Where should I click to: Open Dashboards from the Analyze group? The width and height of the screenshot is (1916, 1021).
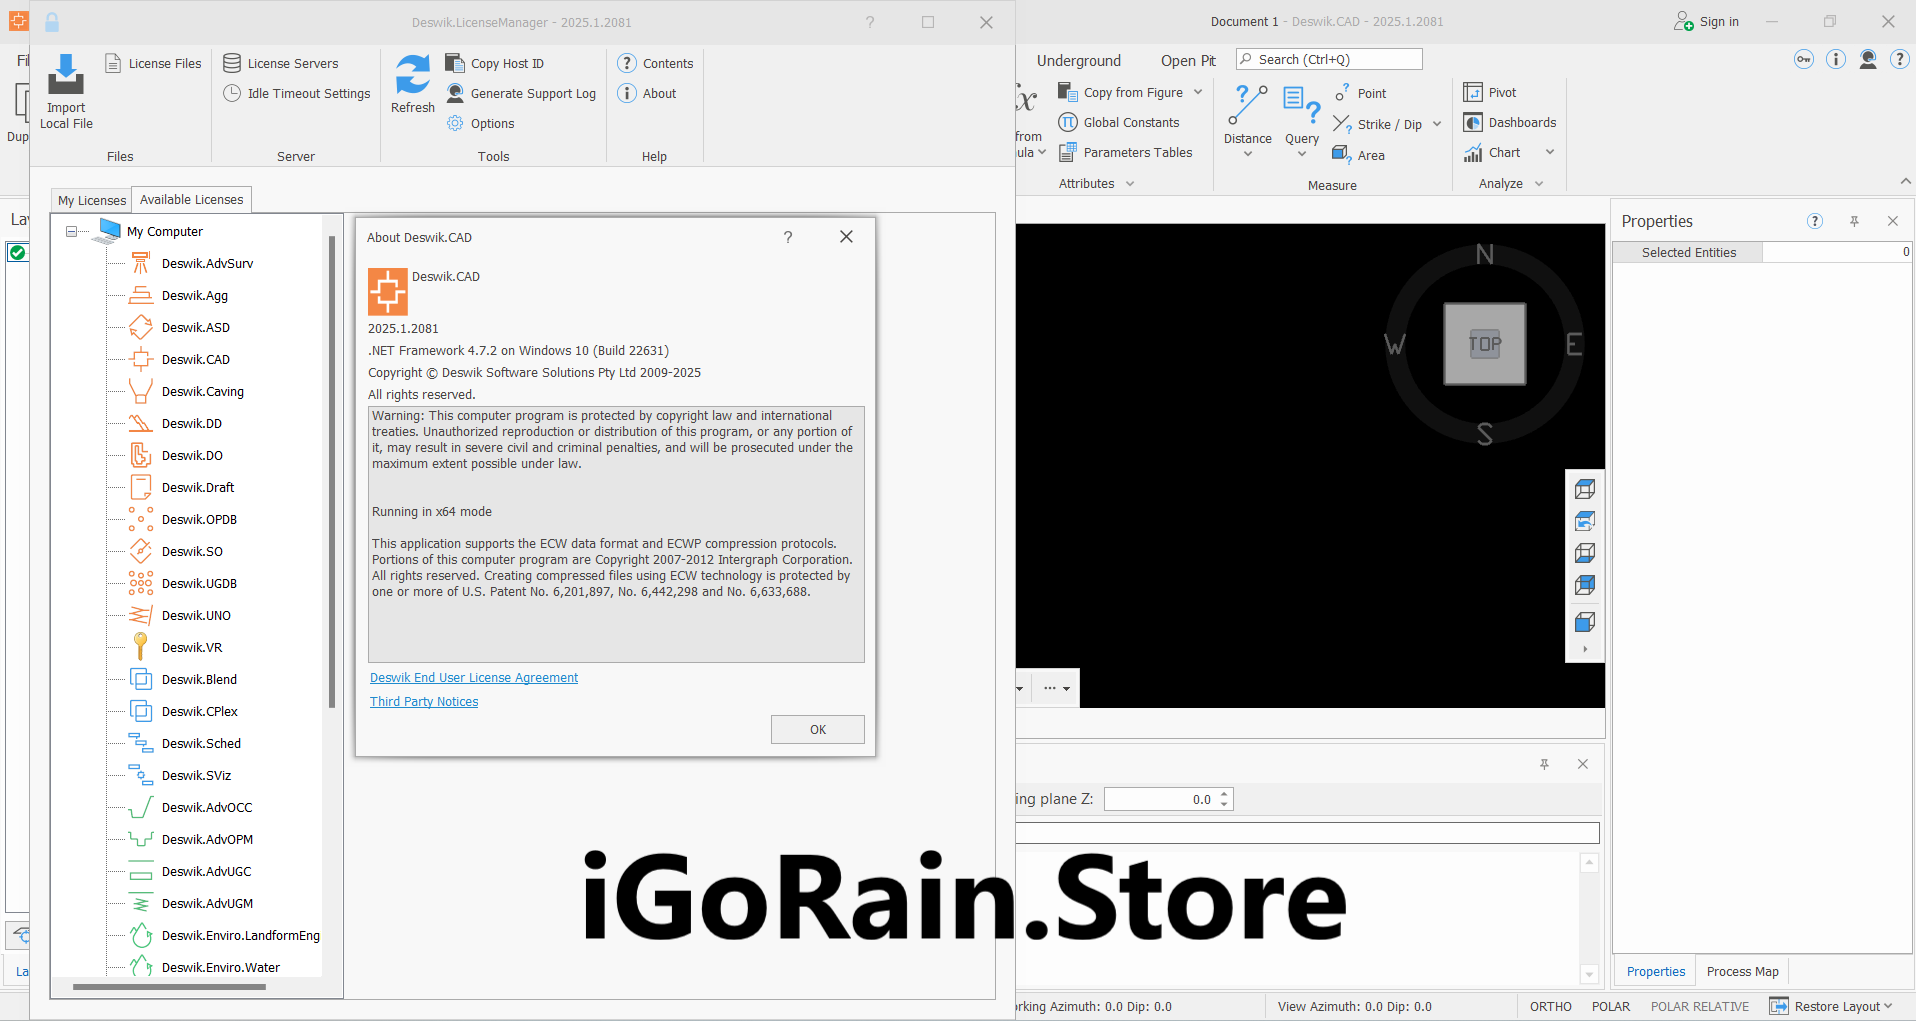click(1510, 123)
